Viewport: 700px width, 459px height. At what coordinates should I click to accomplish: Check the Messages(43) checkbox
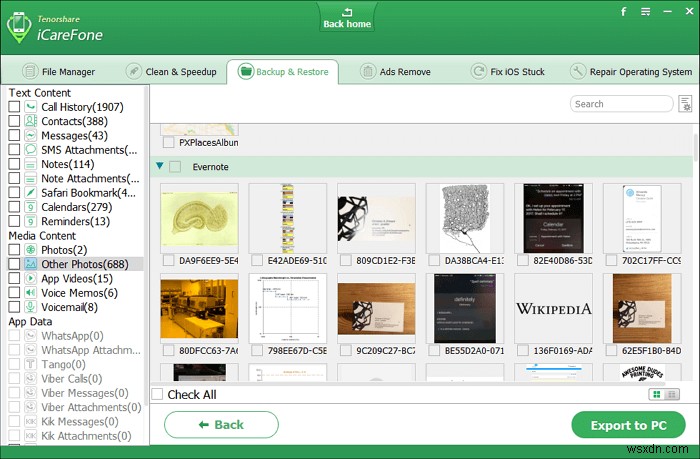(x=14, y=135)
